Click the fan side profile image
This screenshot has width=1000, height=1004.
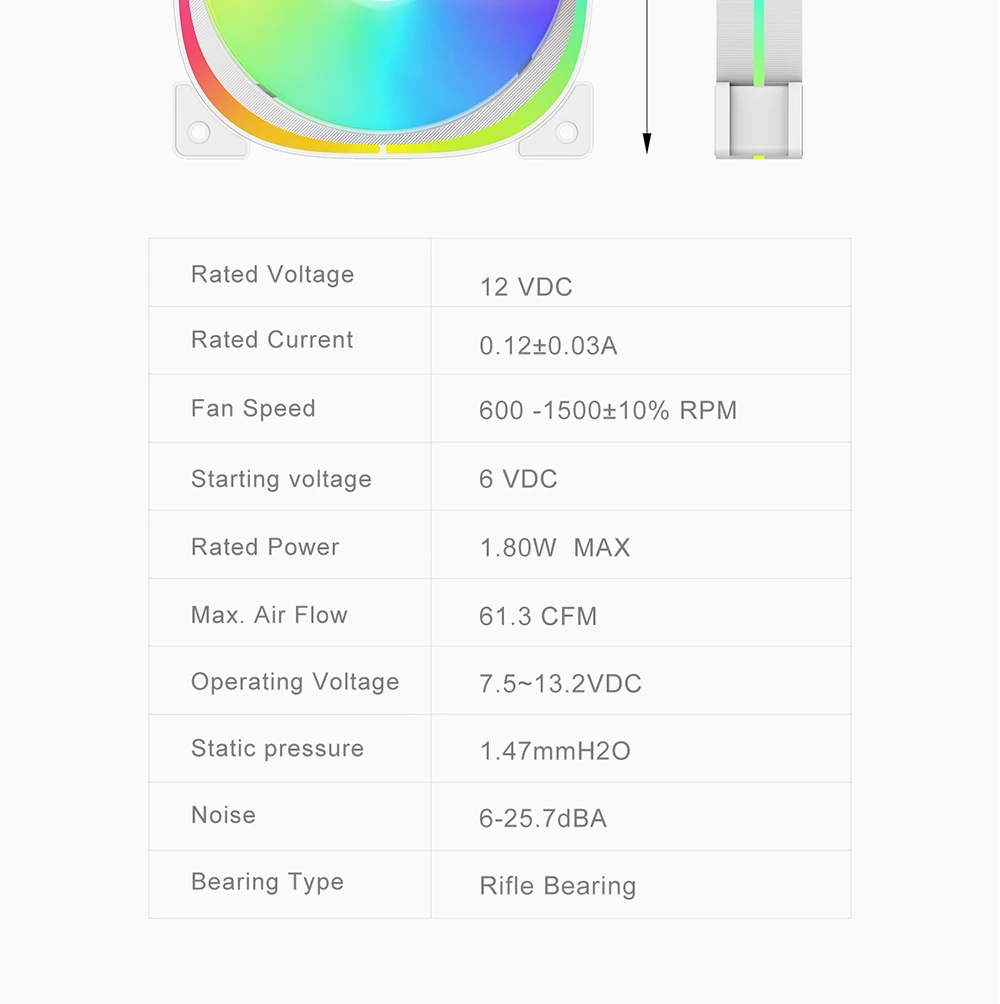tap(758, 80)
